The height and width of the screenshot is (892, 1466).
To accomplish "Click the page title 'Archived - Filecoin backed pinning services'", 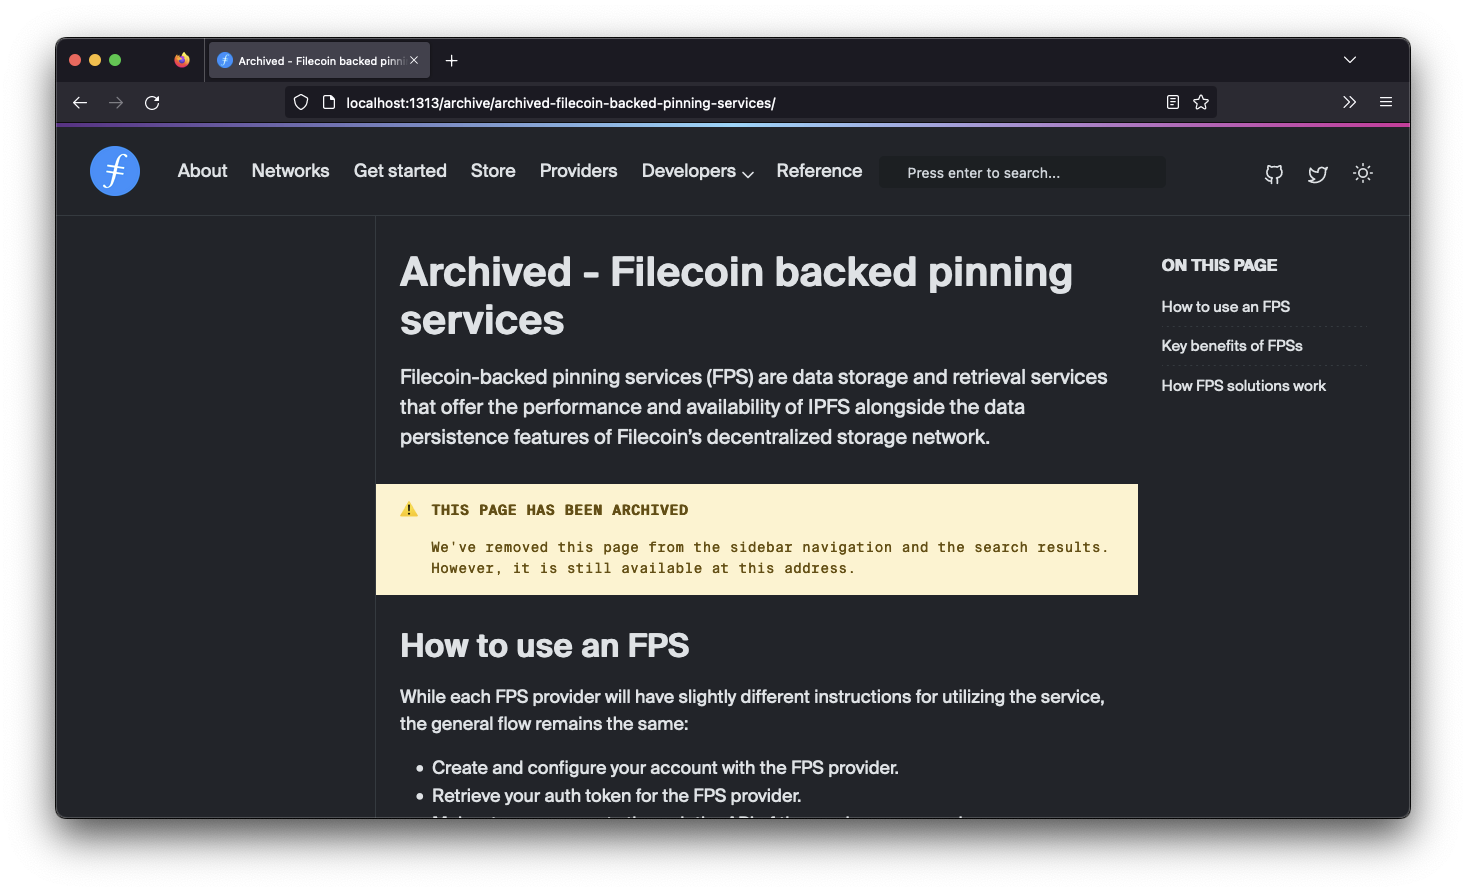I will (x=736, y=296).
